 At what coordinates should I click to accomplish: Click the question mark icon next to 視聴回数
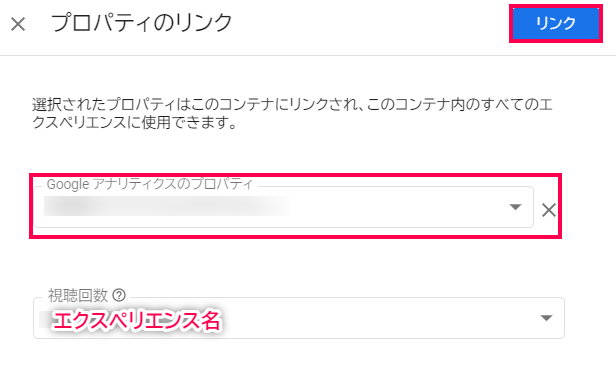point(119,295)
